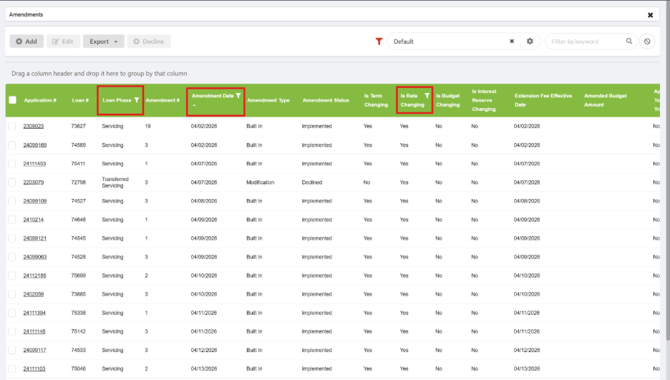The width and height of the screenshot is (670, 380).
Task: Click the Add button
Action: click(26, 41)
